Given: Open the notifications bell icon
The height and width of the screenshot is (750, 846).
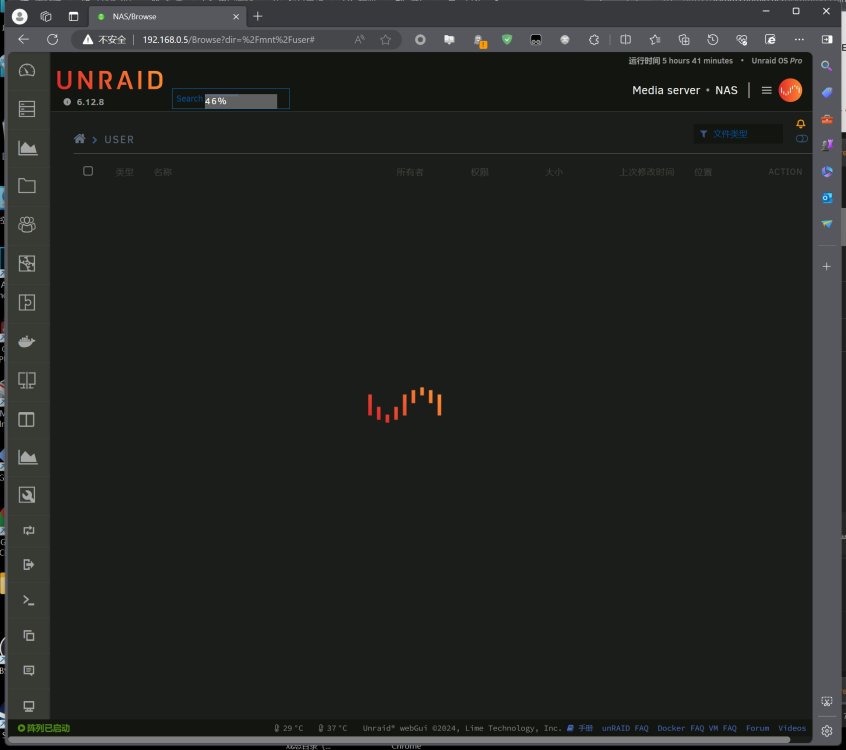Looking at the screenshot, I should click(801, 124).
